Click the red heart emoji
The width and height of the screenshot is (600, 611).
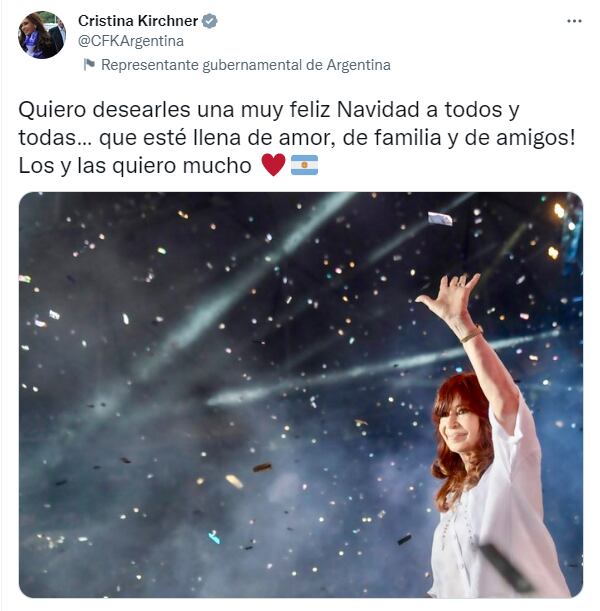click(273, 164)
